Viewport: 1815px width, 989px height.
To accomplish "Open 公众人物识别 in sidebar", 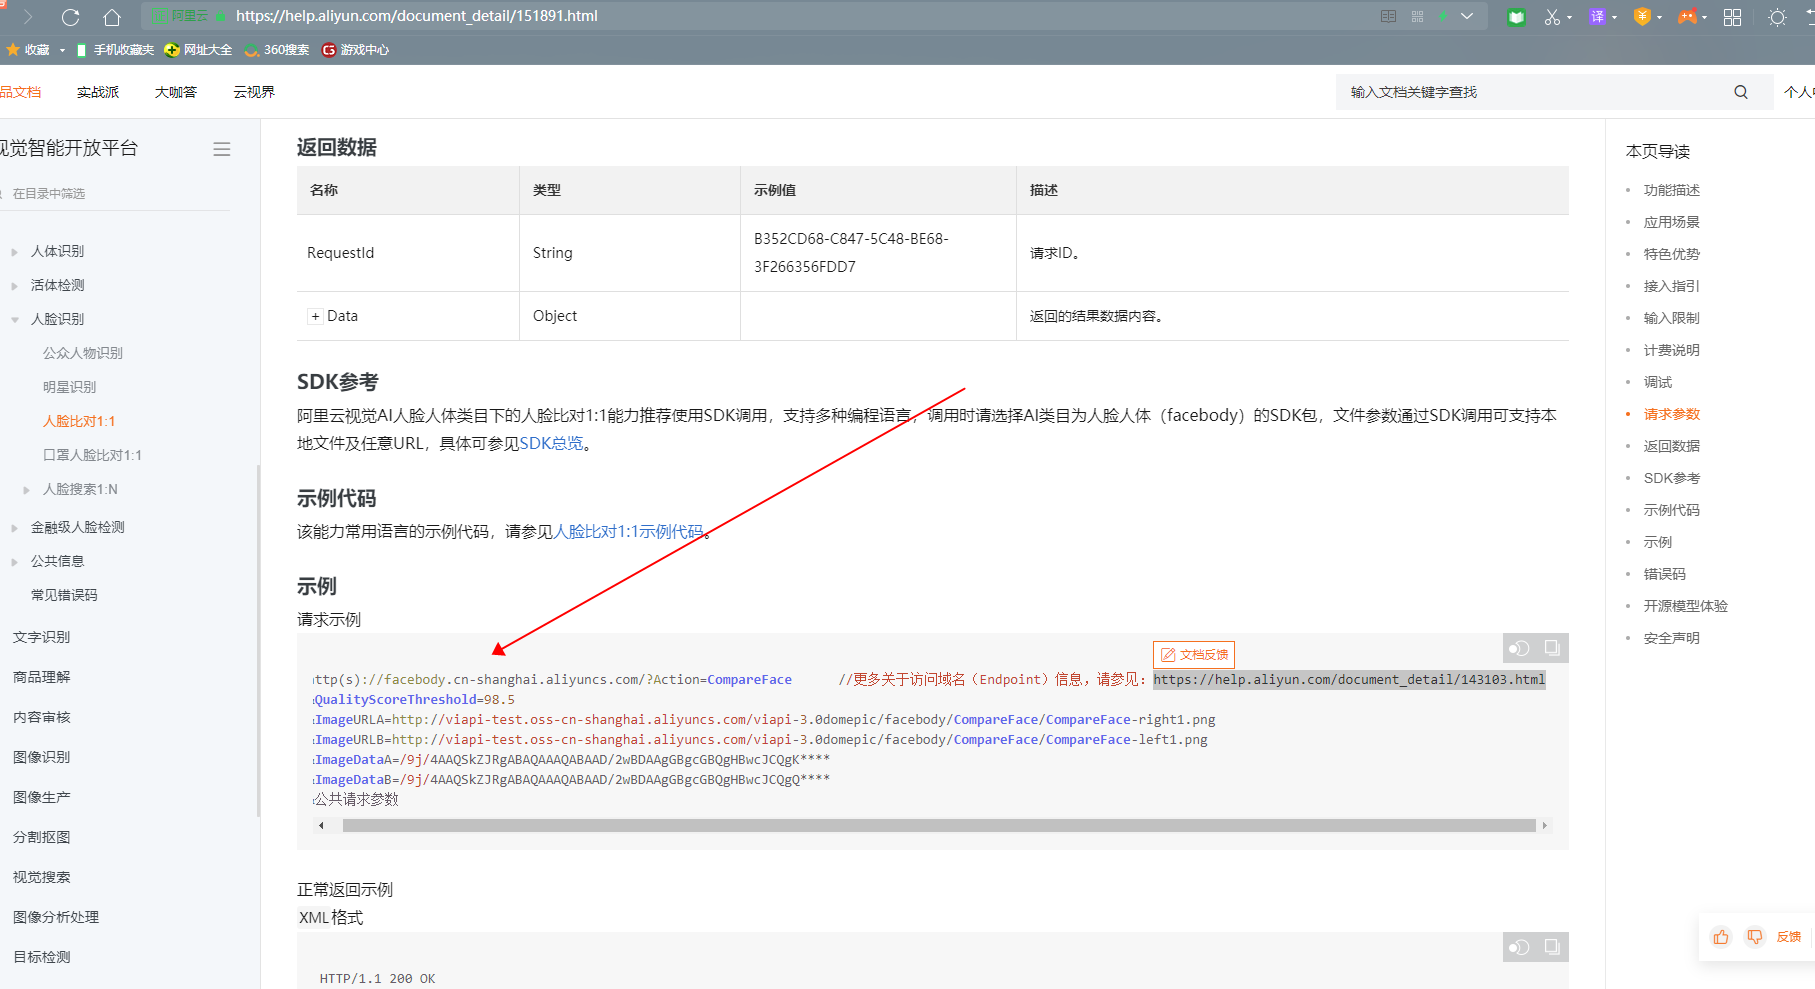I will click(83, 353).
